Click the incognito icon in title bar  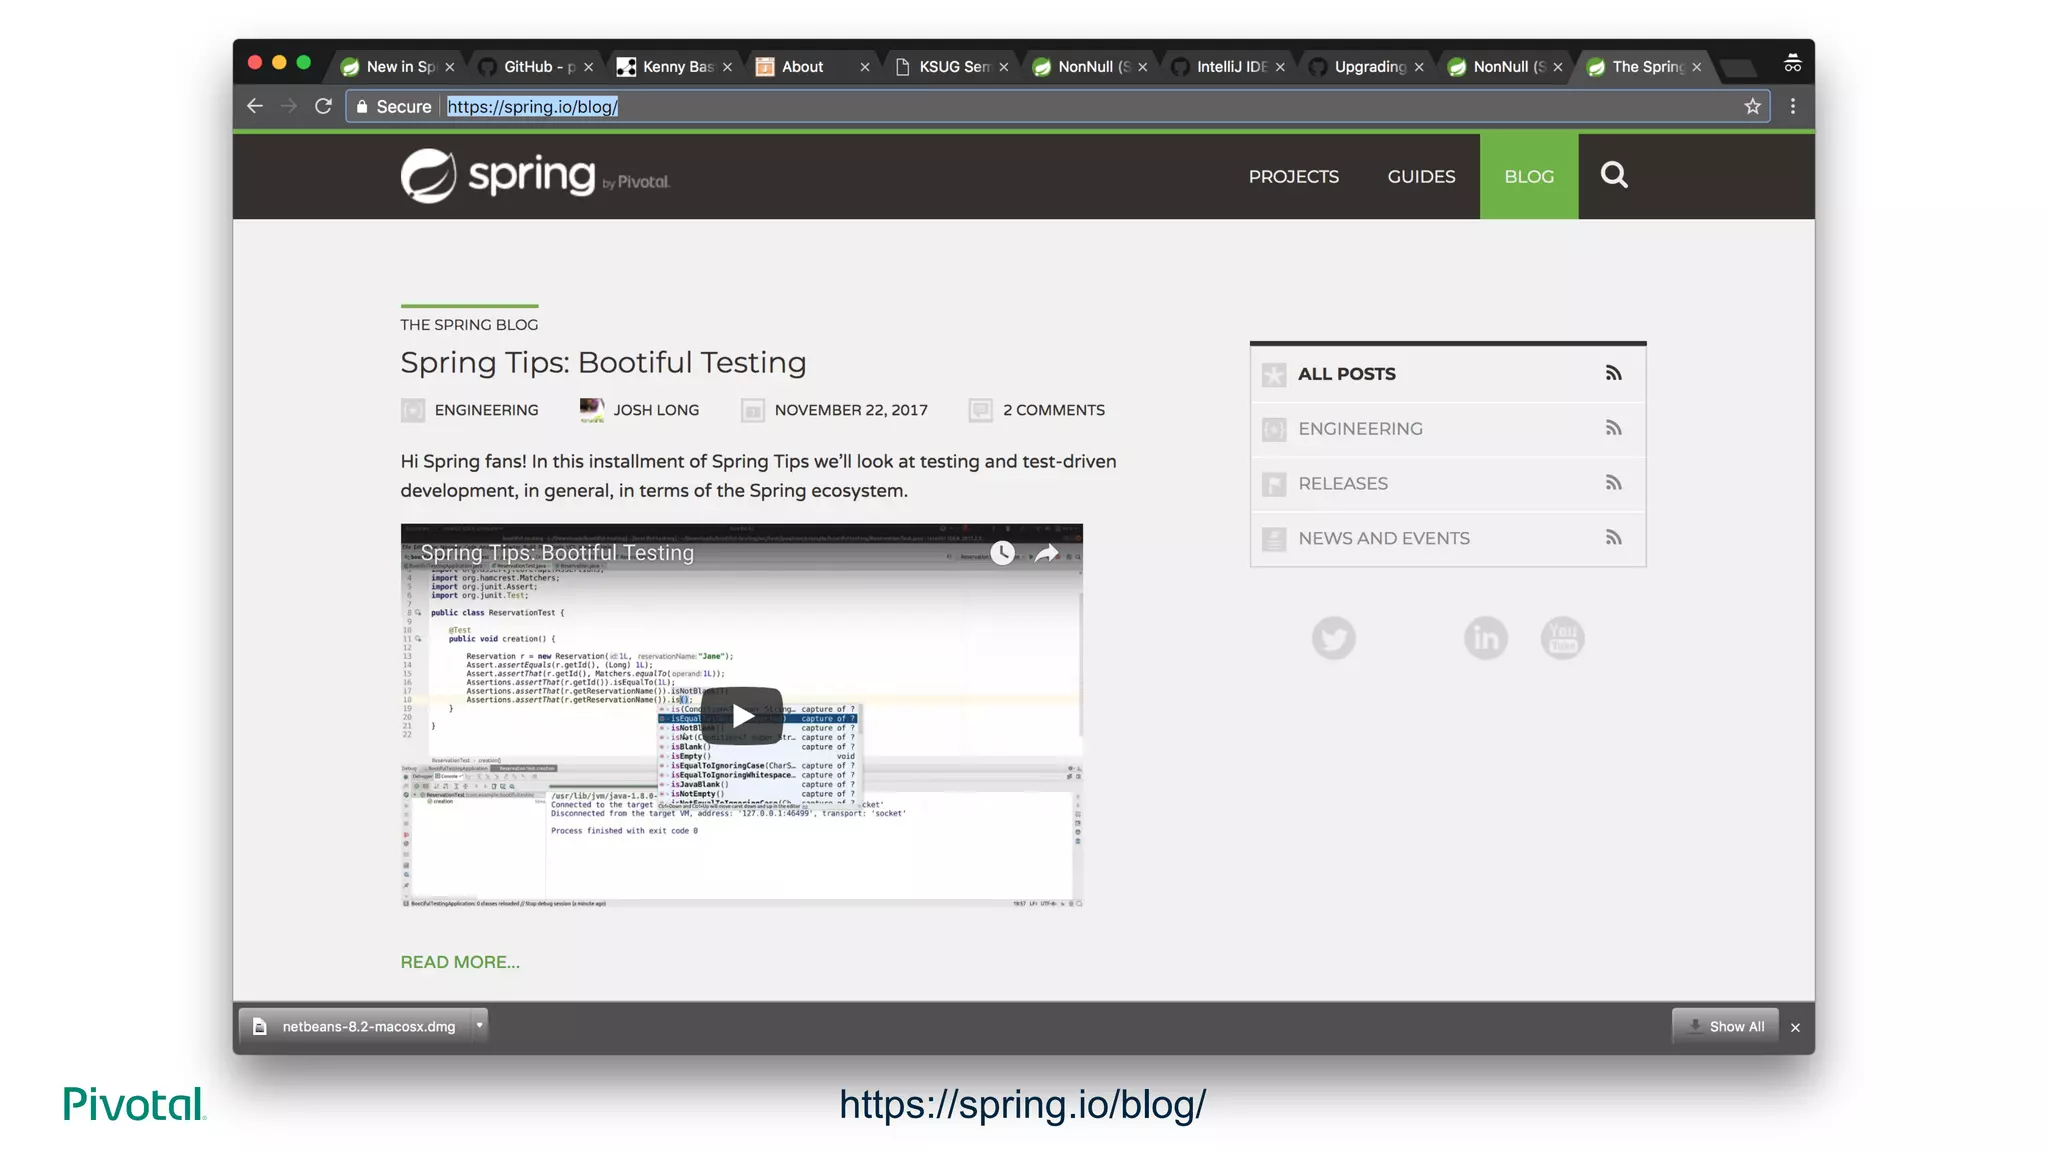pos(1792,64)
